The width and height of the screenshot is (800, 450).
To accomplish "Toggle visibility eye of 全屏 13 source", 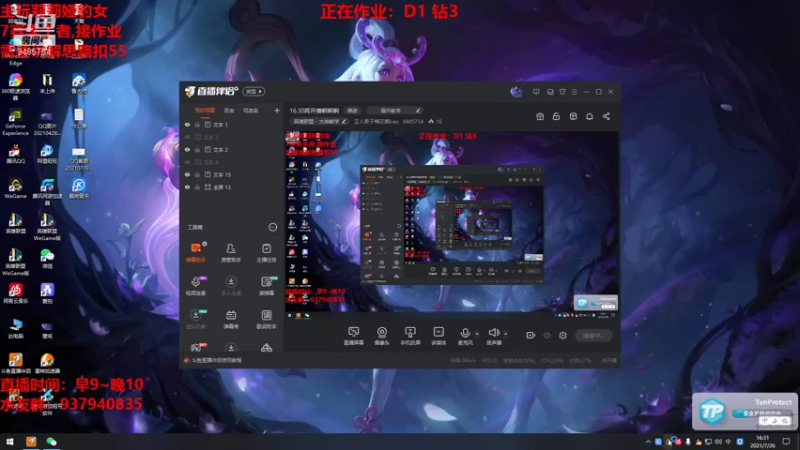I will [x=187, y=187].
